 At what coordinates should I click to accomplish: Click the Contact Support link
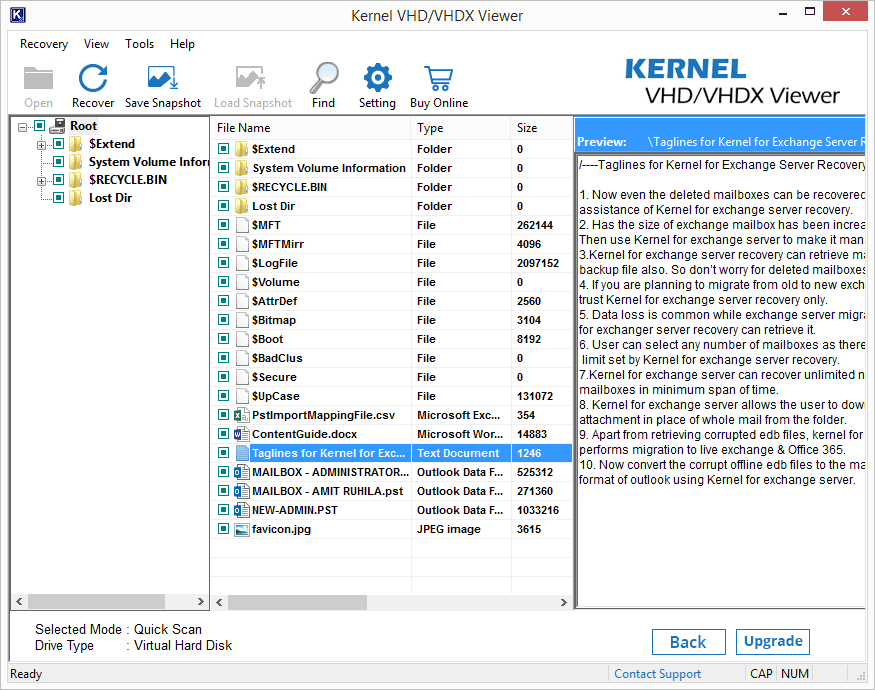657,674
